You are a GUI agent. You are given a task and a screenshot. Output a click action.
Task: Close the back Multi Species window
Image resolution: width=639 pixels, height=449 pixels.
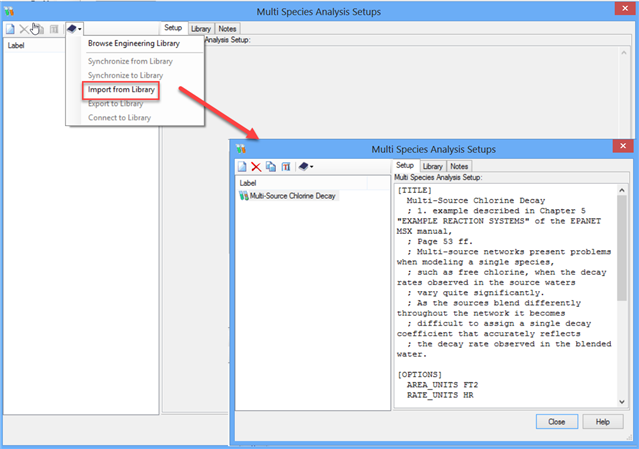click(625, 8)
